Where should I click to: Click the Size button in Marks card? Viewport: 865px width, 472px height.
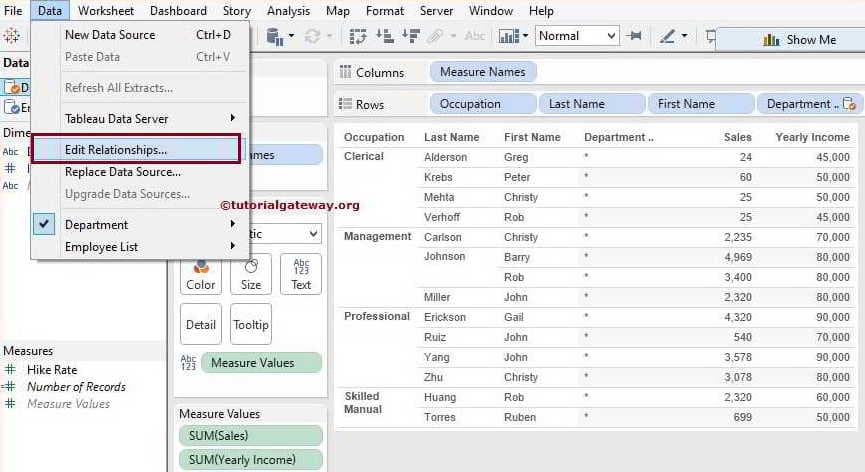coord(251,274)
